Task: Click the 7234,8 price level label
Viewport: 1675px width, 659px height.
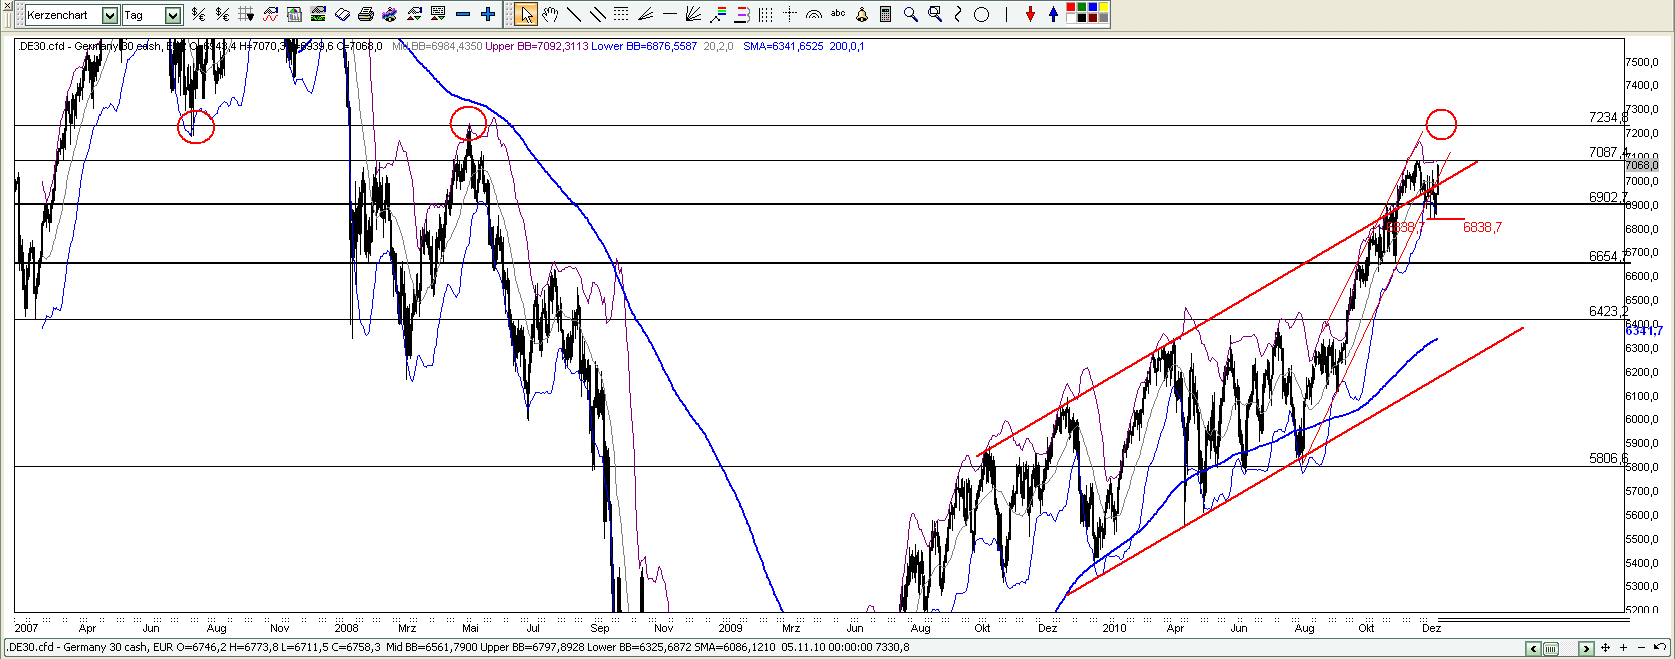Action: [1608, 117]
